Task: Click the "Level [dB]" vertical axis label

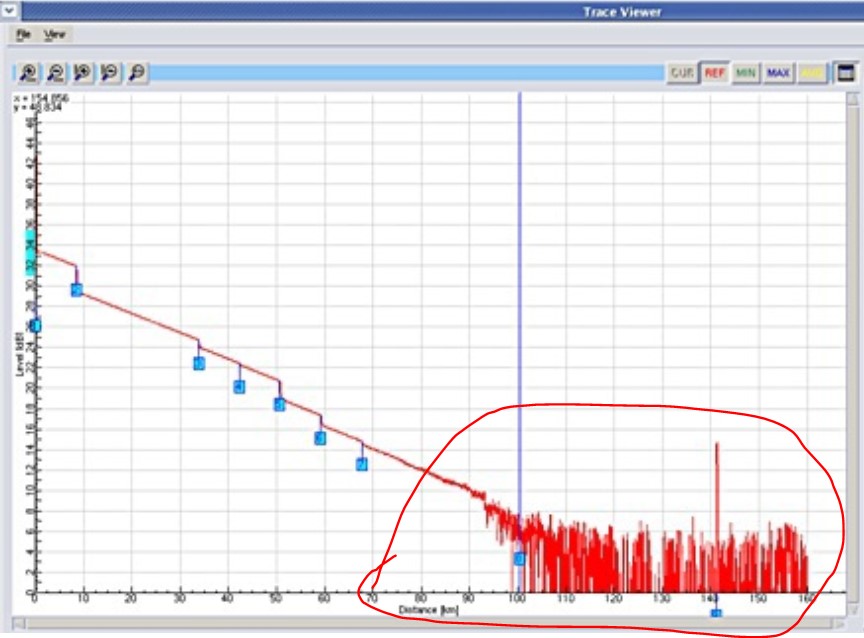Action: pyautogui.click(x=19, y=354)
